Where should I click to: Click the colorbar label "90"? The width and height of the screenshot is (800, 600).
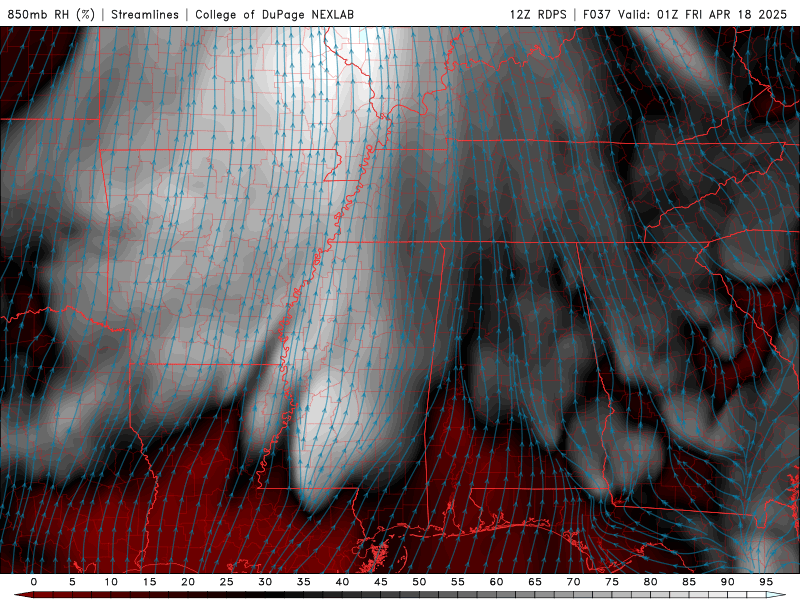pos(728,582)
